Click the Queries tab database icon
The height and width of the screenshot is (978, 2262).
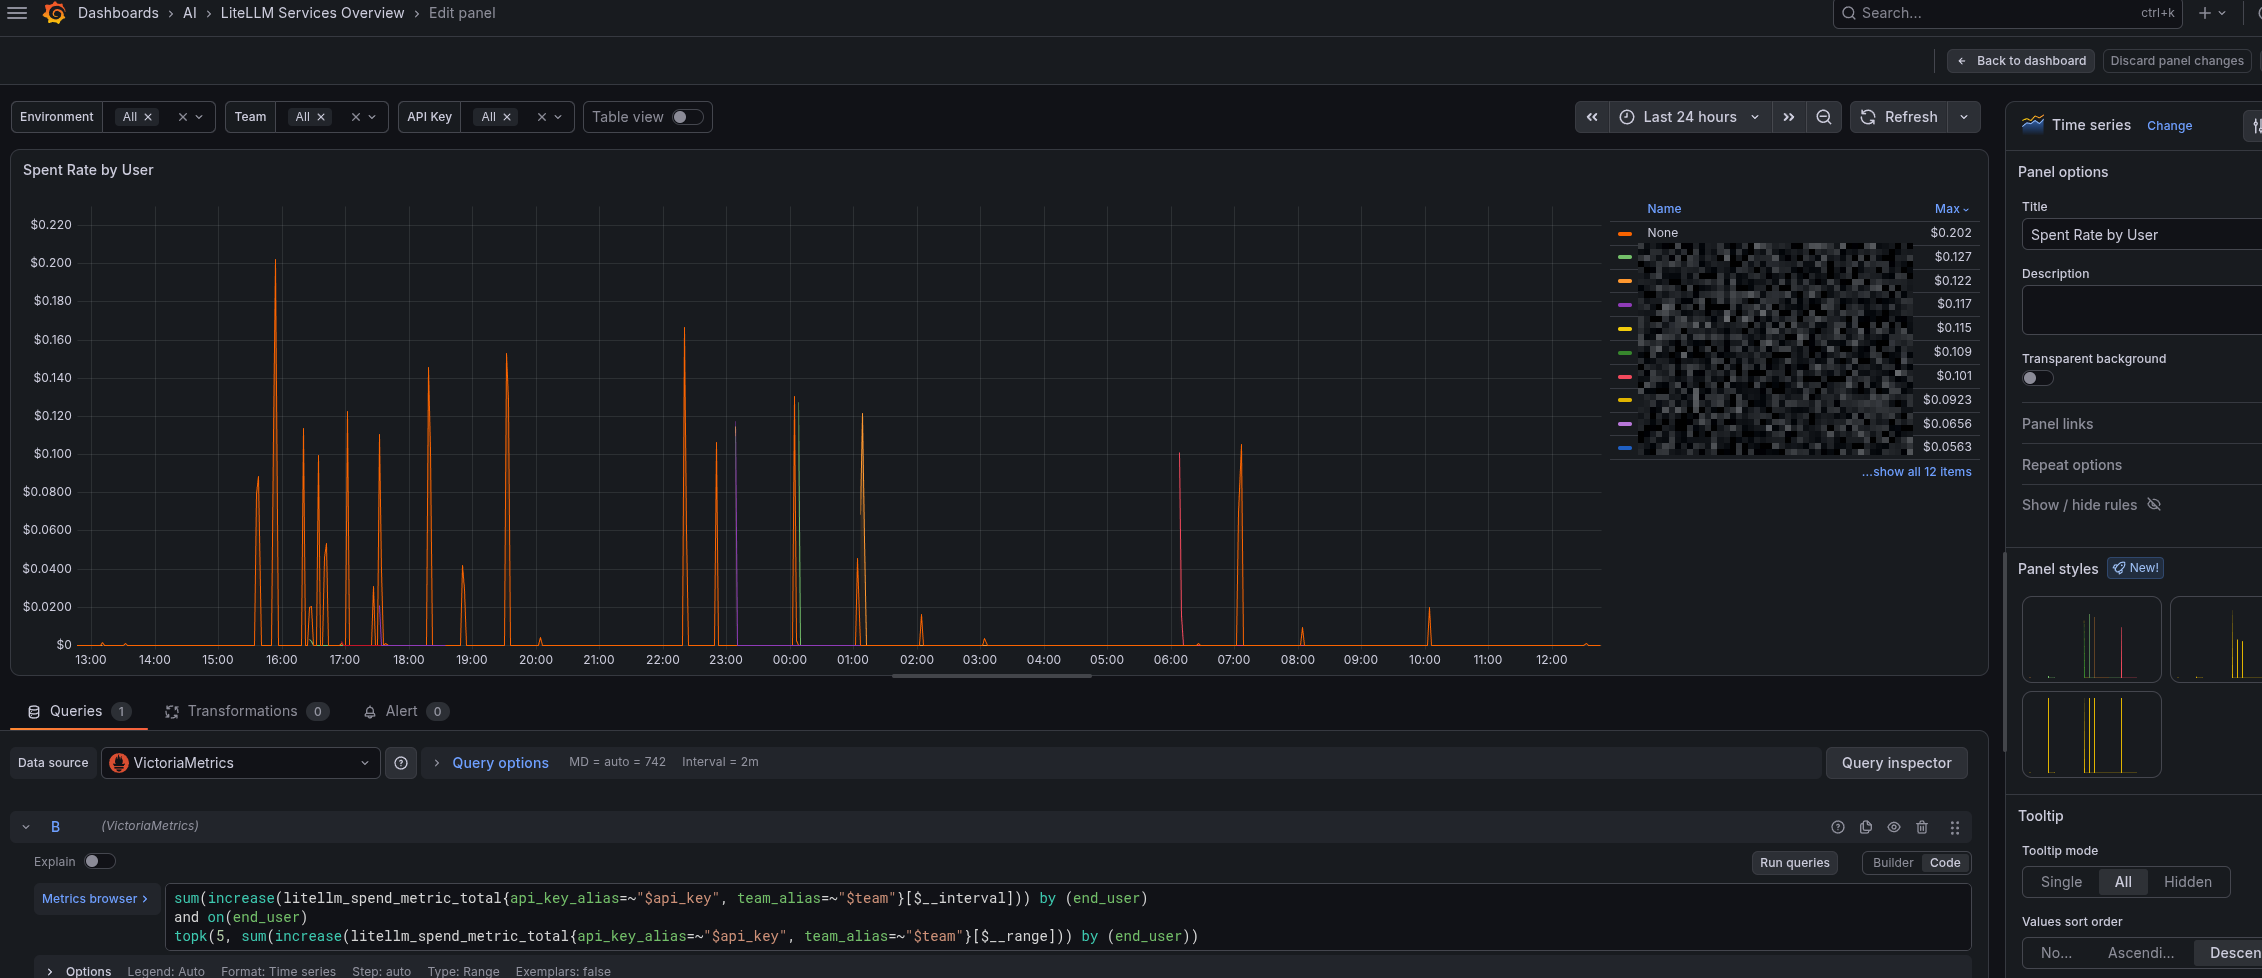(x=33, y=712)
